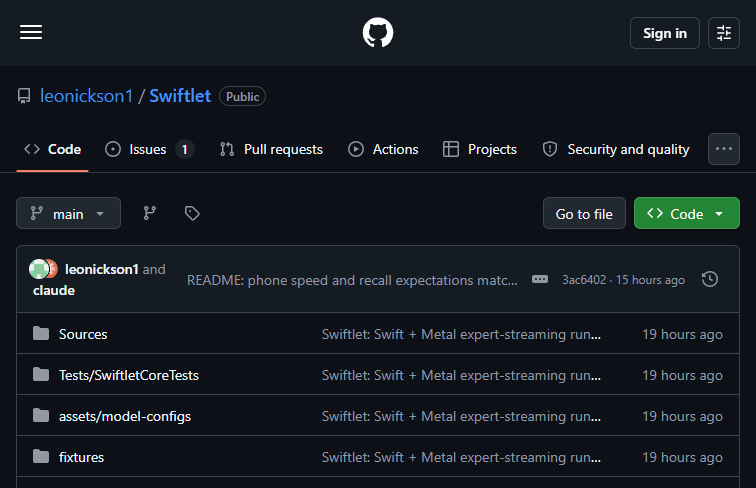View repository branches icon
756x488 pixels.
(x=149, y=213)
